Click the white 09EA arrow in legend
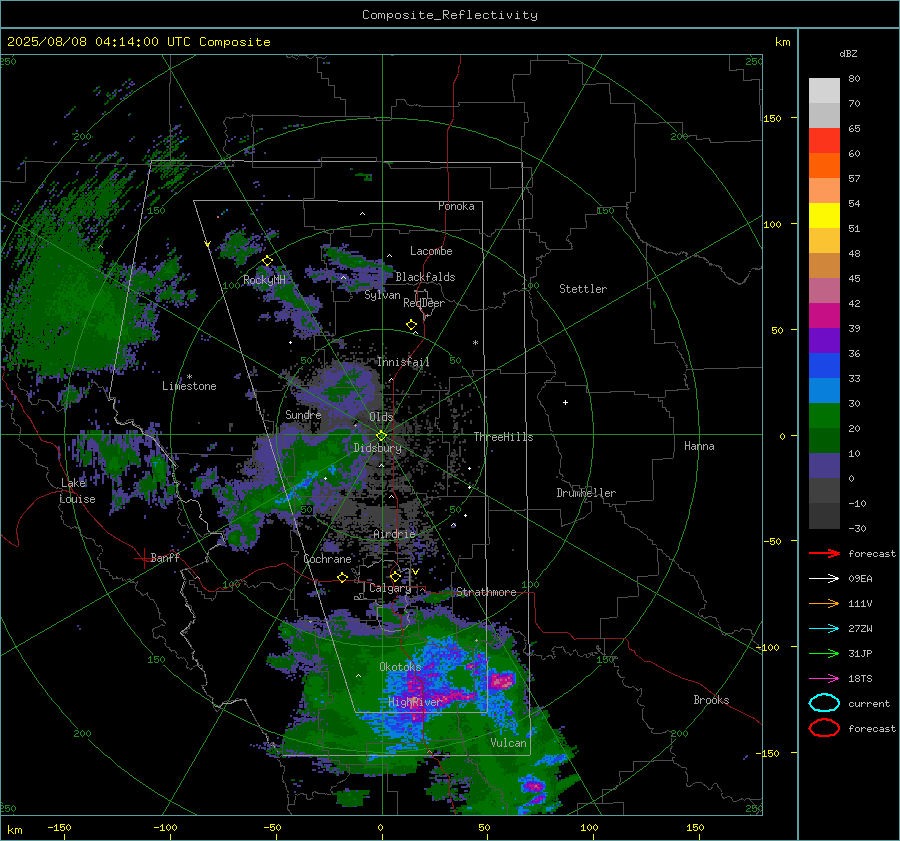Screen dimensions: 900x841 coord(824,579)
